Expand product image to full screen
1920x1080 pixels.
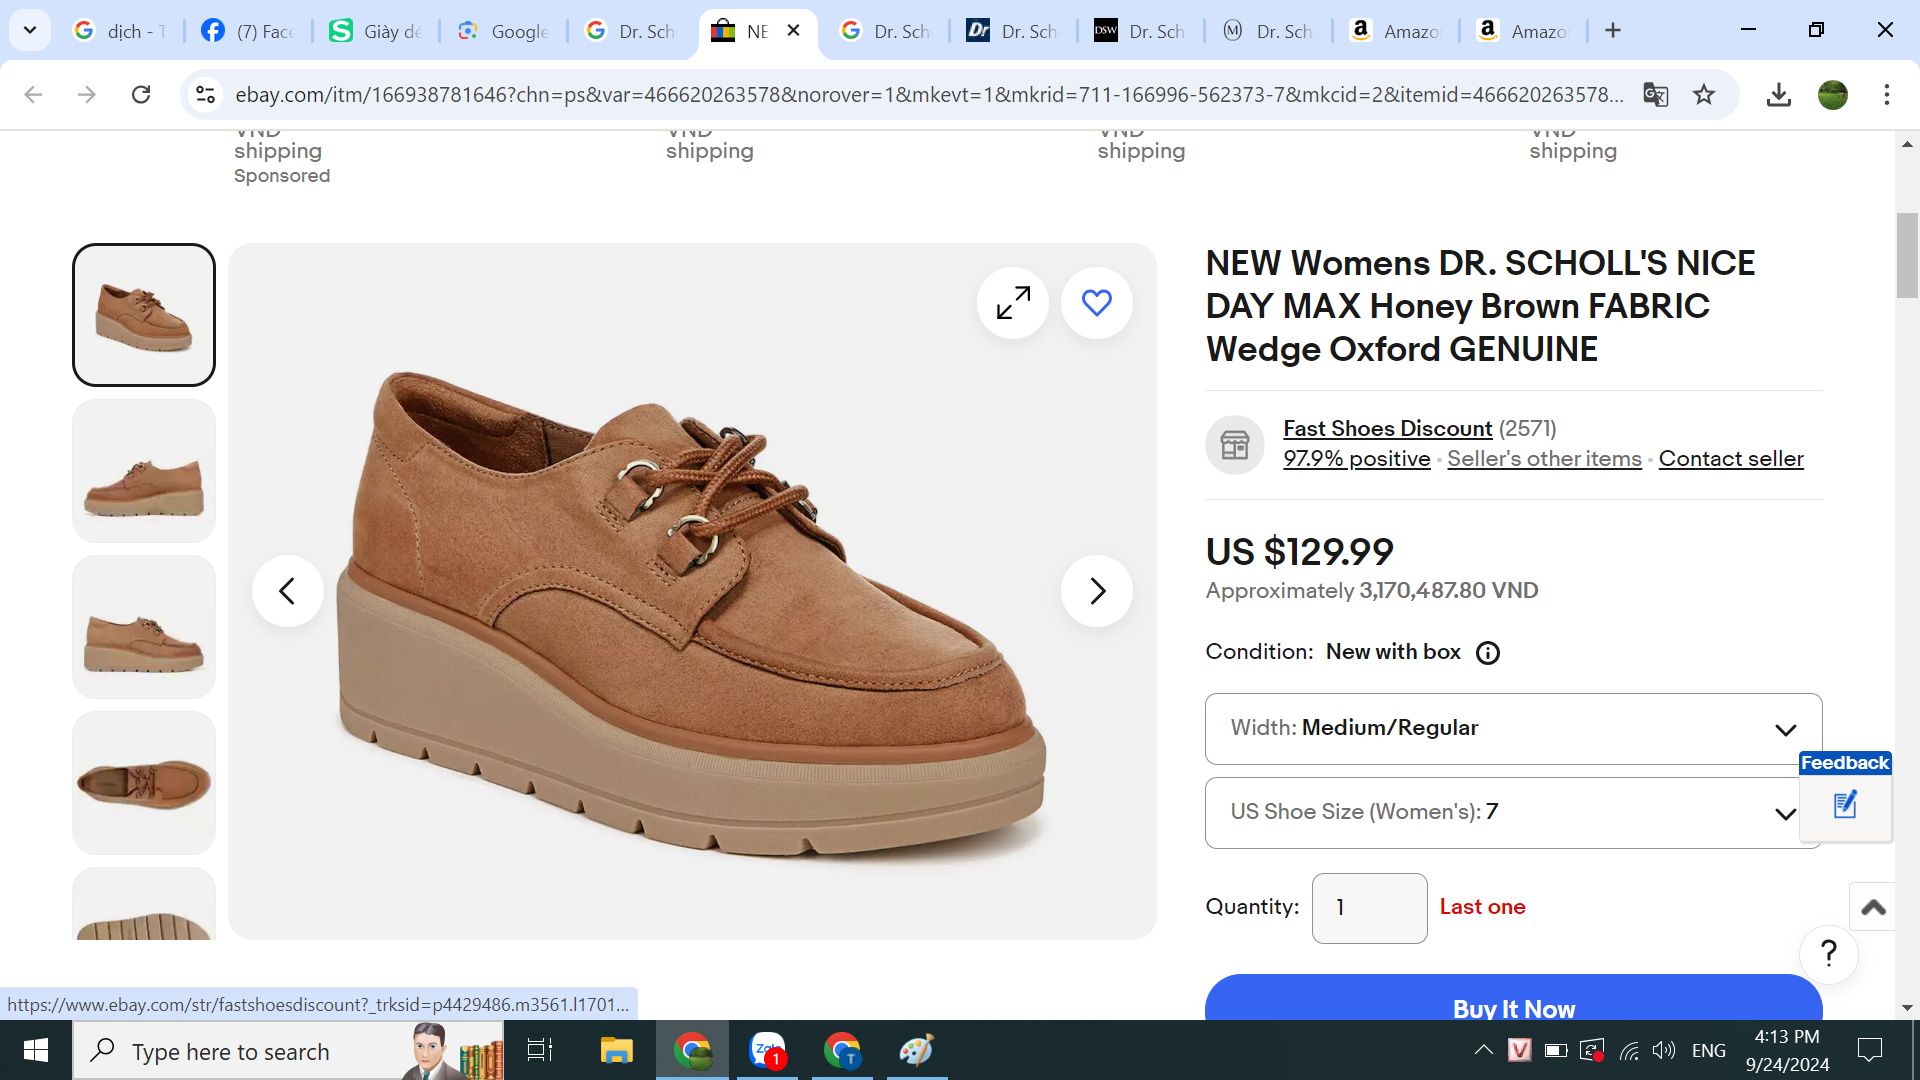click(1013, 303)
